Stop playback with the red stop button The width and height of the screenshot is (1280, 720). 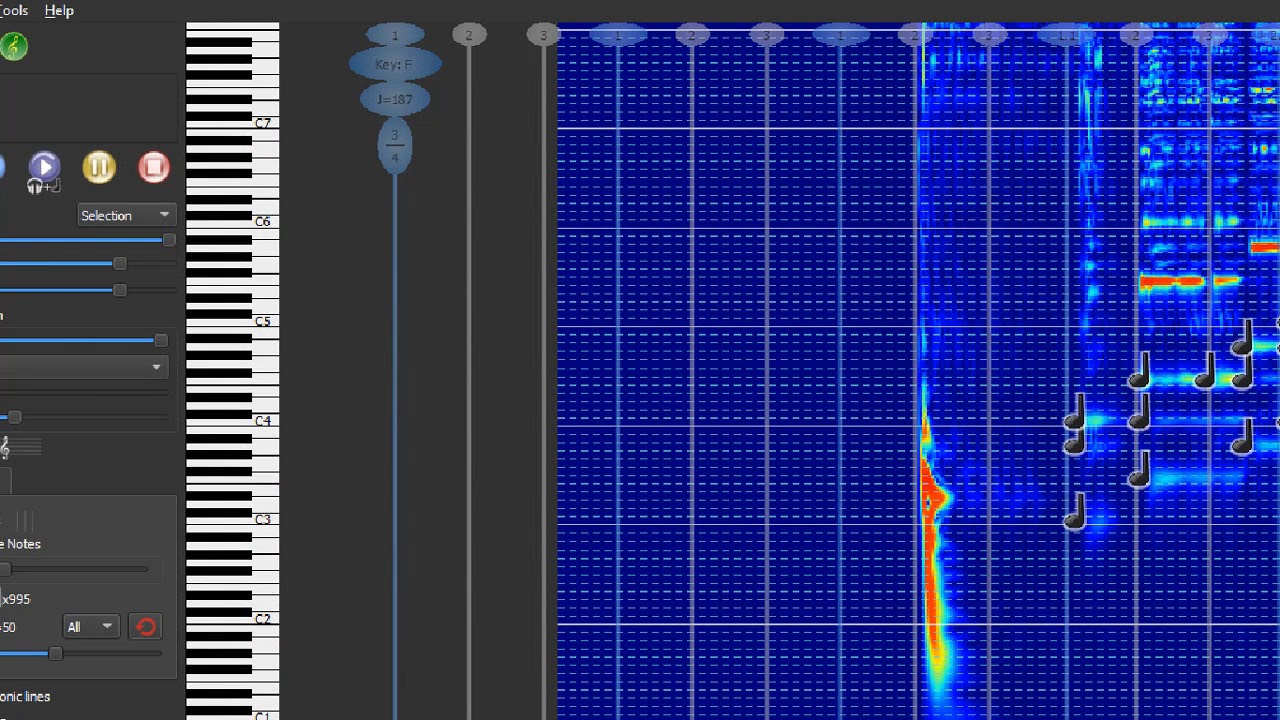coord(153,167)
